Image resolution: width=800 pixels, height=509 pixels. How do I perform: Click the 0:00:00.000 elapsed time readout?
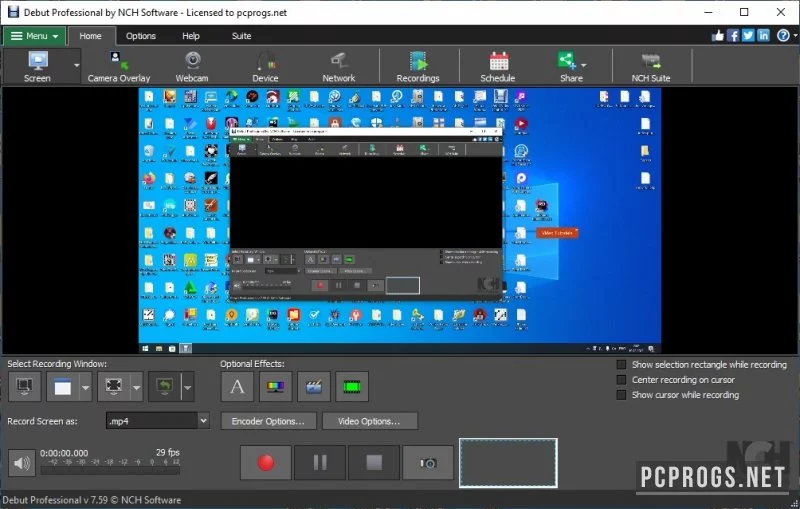(x=64, y=453)
